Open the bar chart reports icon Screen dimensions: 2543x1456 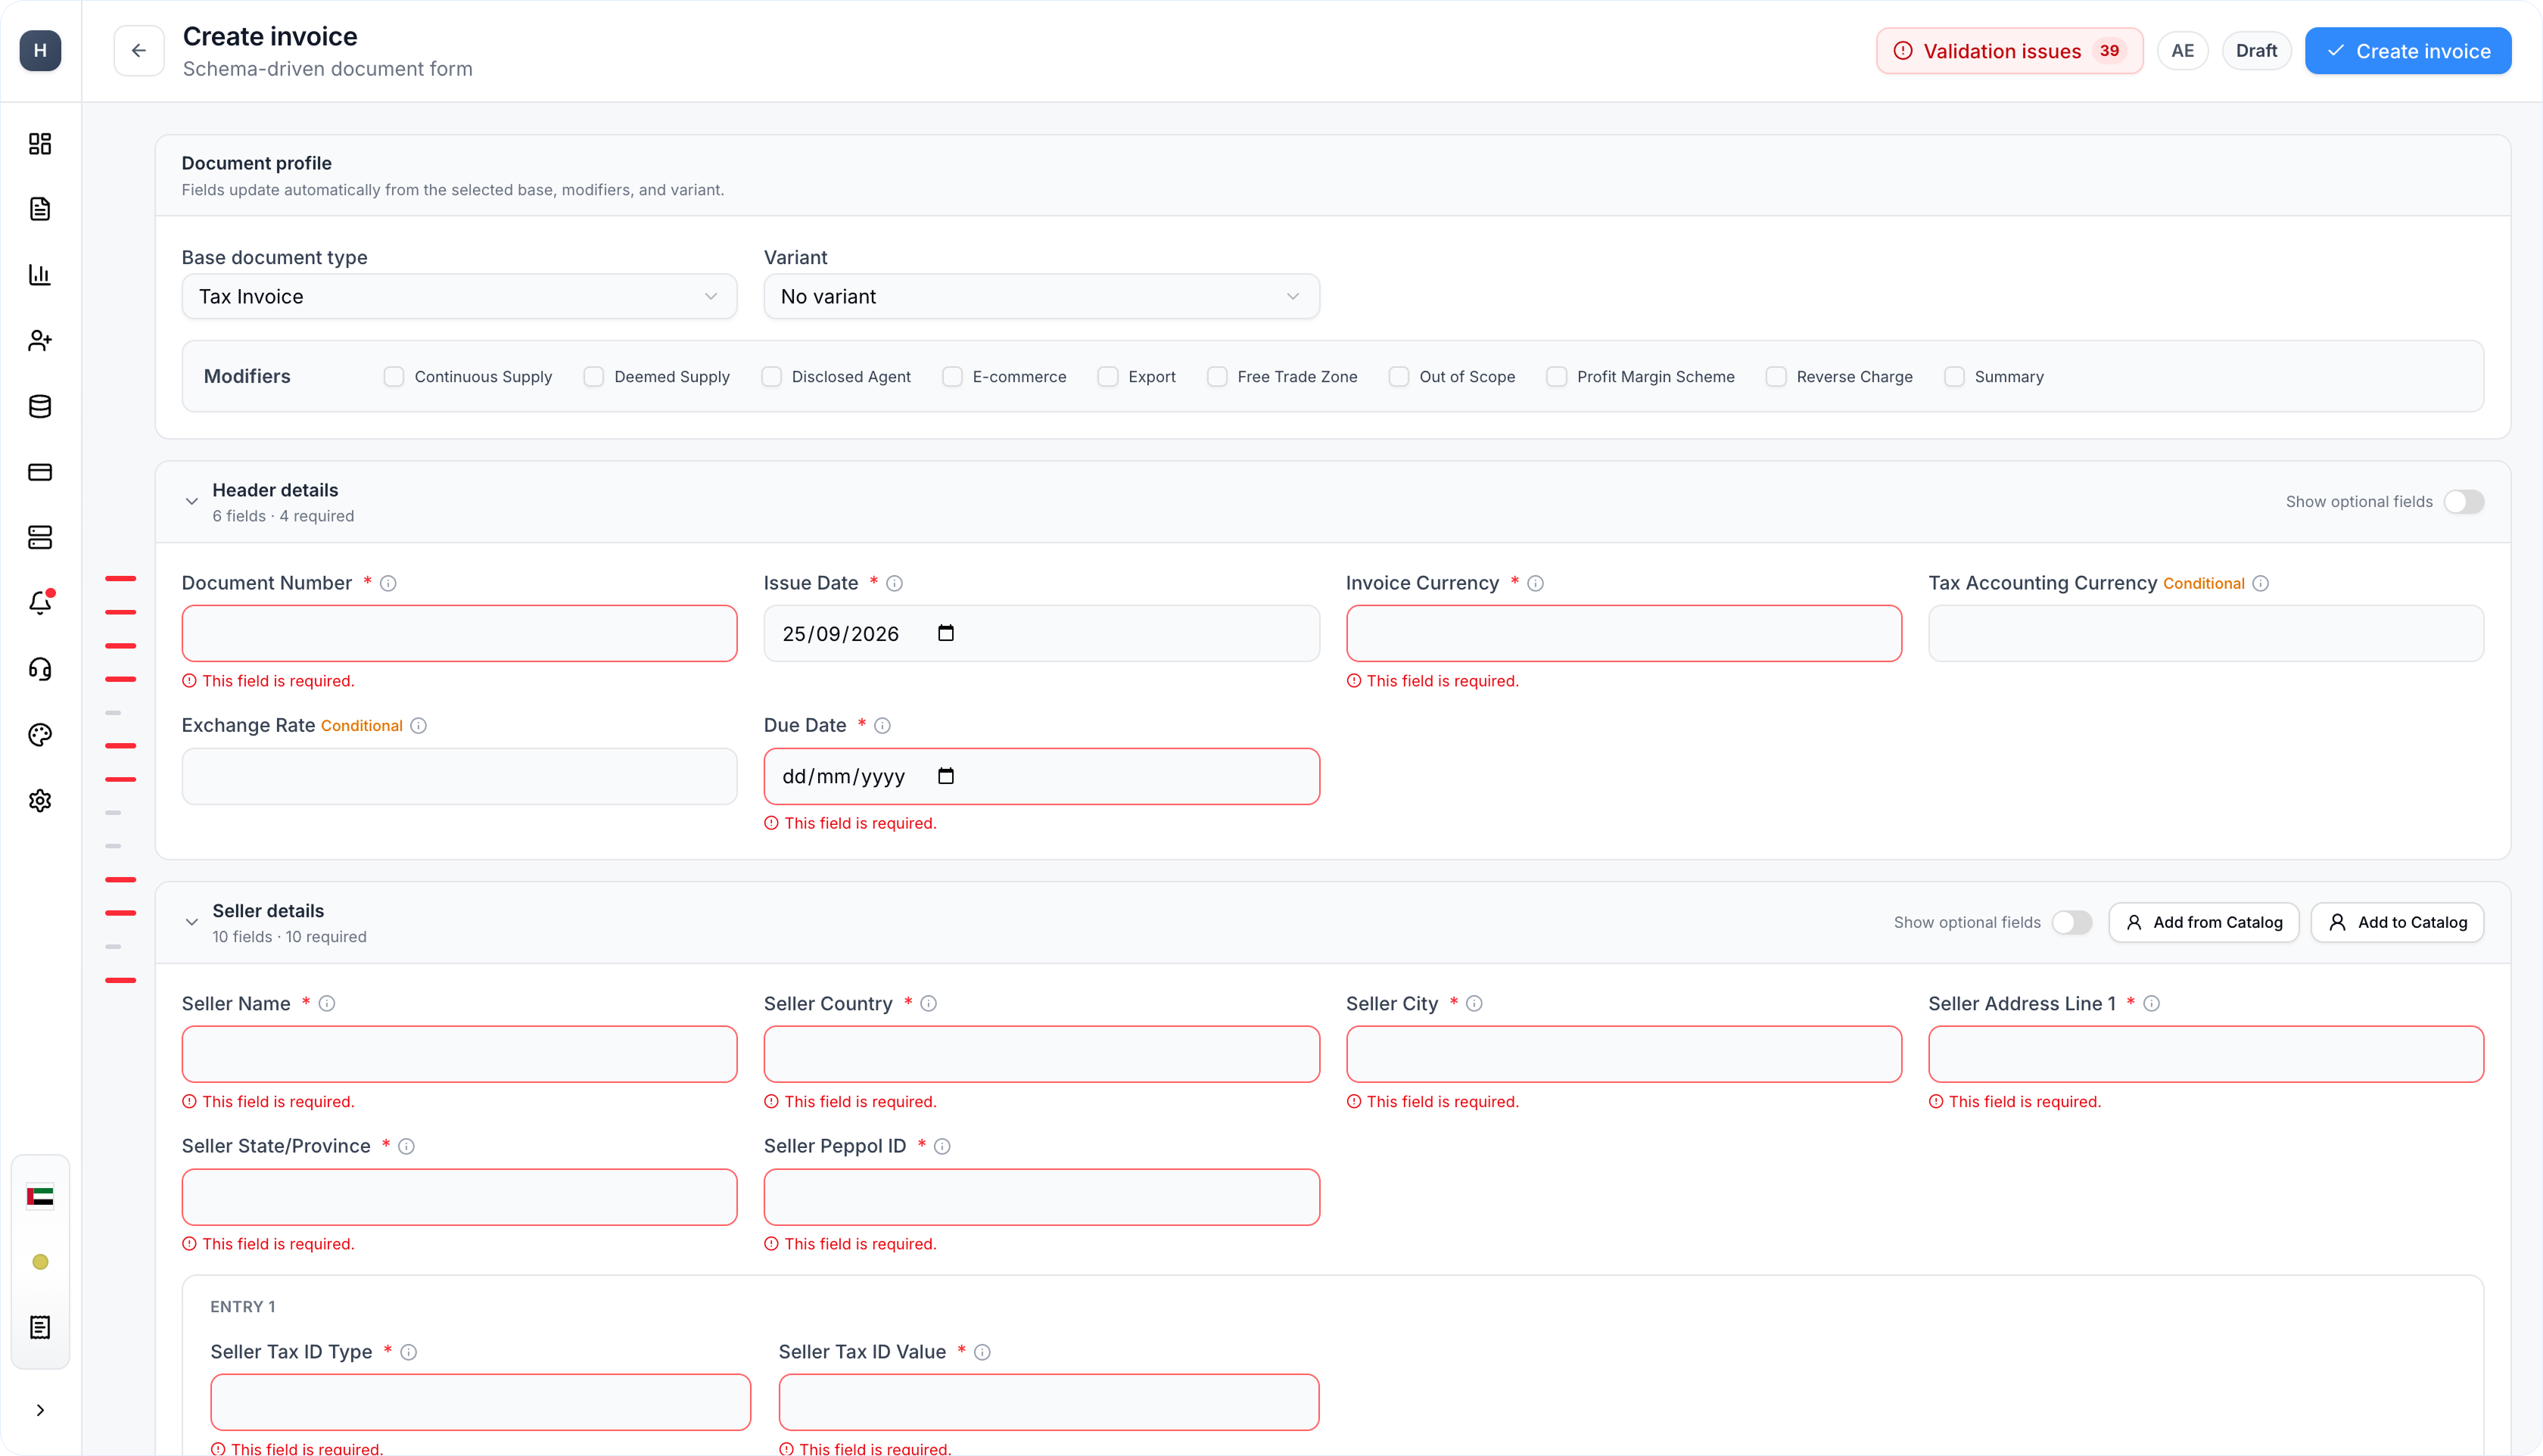point(40,275)
